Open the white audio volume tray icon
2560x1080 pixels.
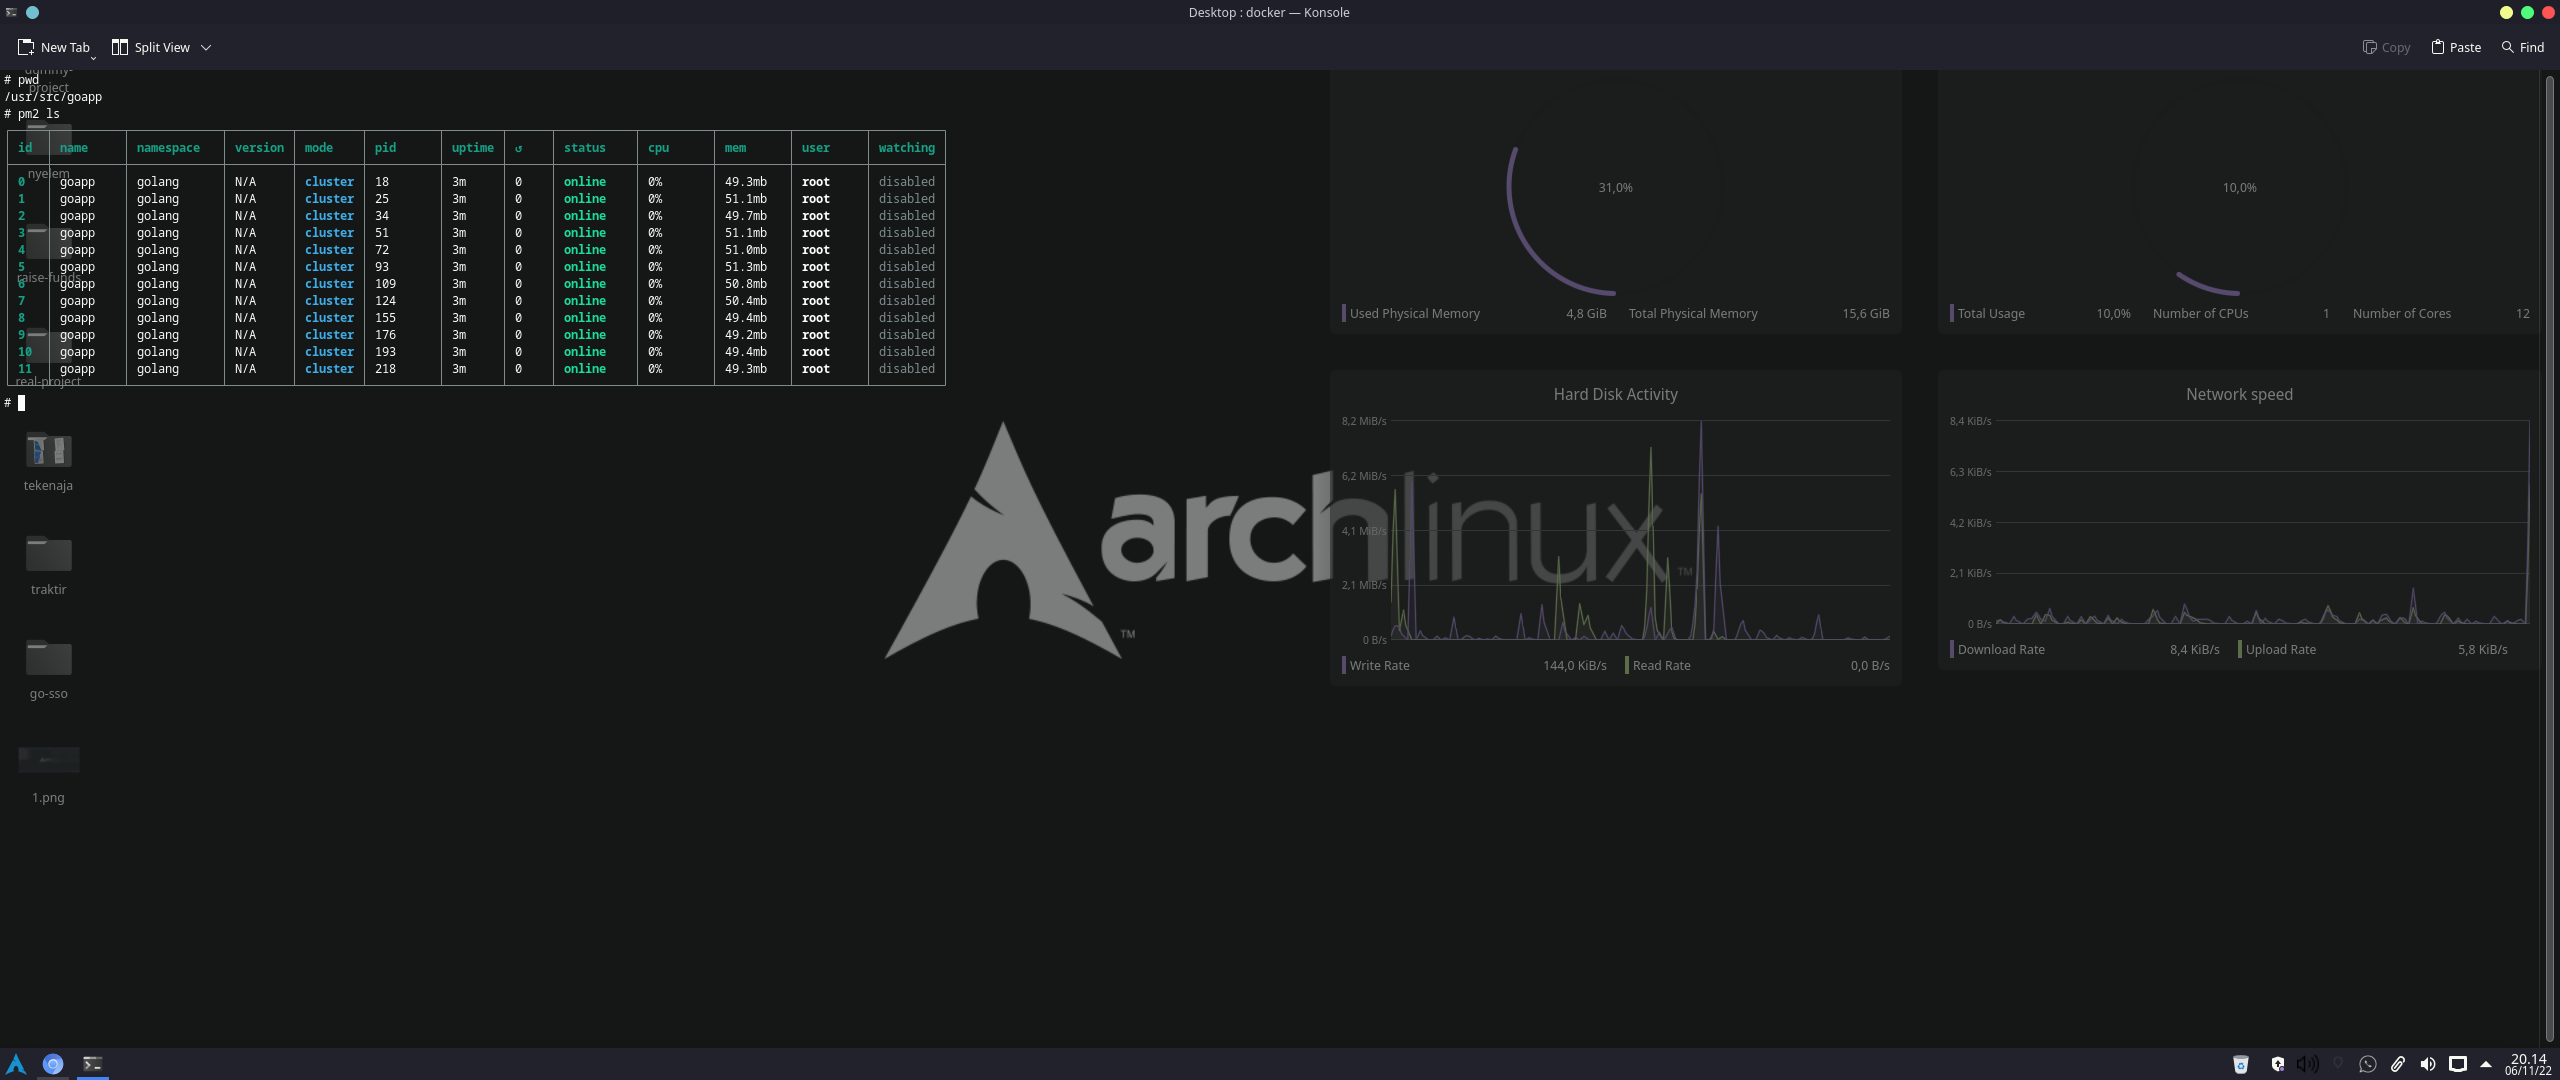pos(2427,1064)
